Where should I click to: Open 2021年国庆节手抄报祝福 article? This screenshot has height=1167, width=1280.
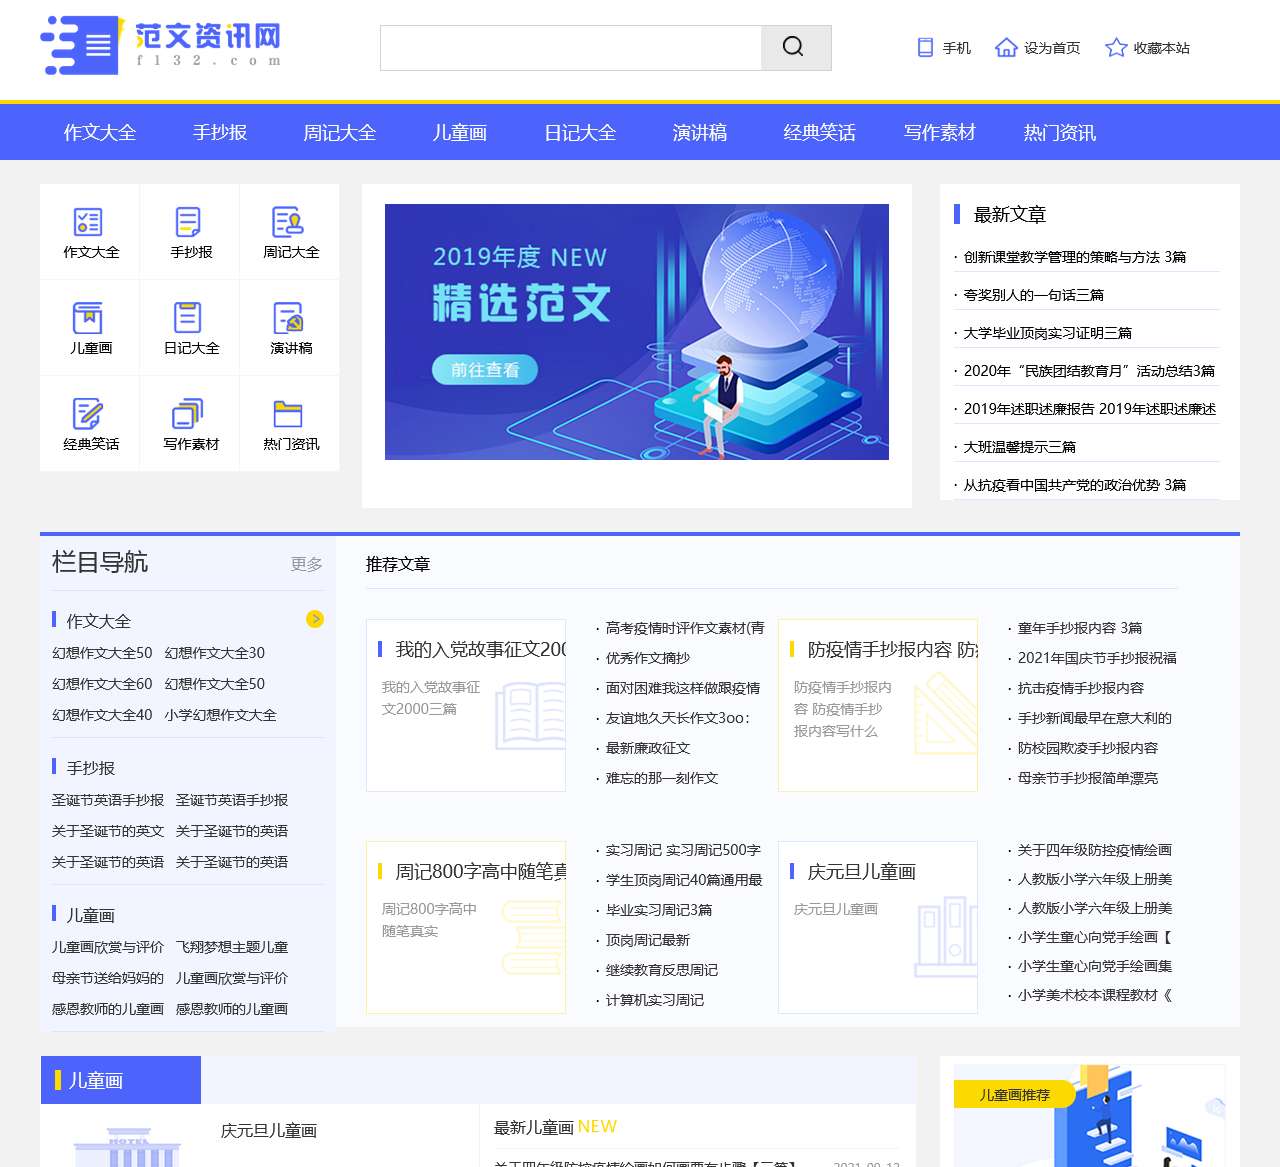(1097, 658)
